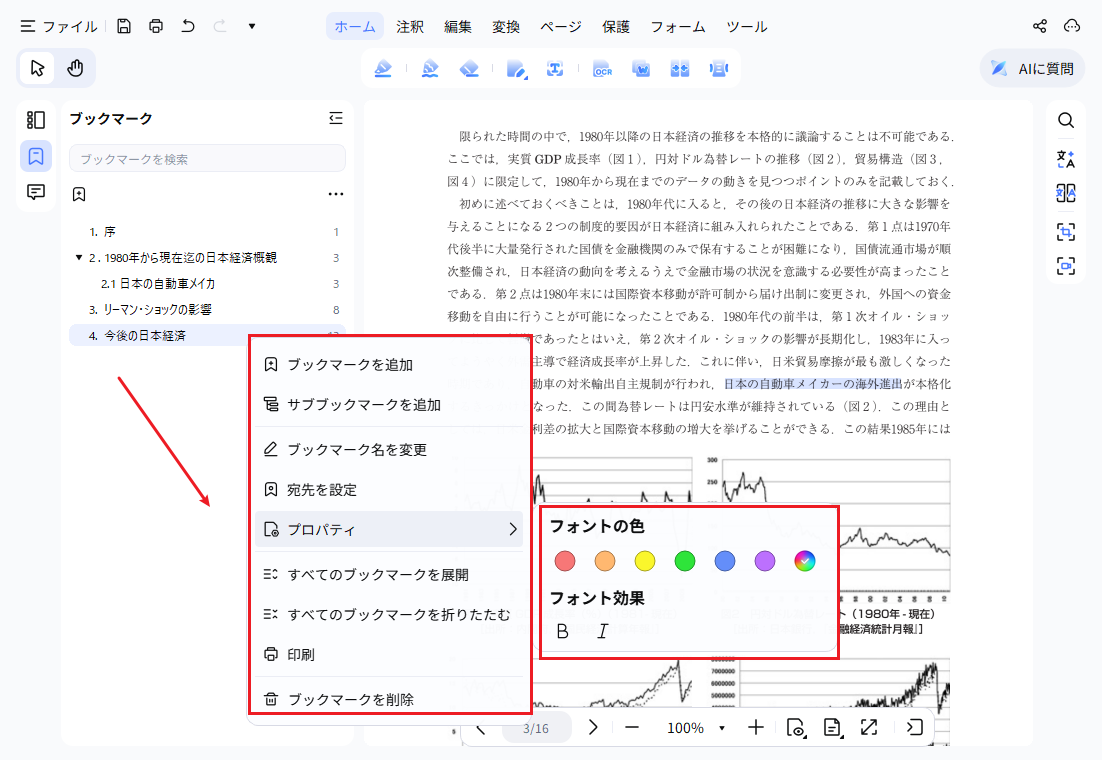This screenshot has height=760, width=1102.
Task: Switch to the フォーム tab
Action: 678,27
